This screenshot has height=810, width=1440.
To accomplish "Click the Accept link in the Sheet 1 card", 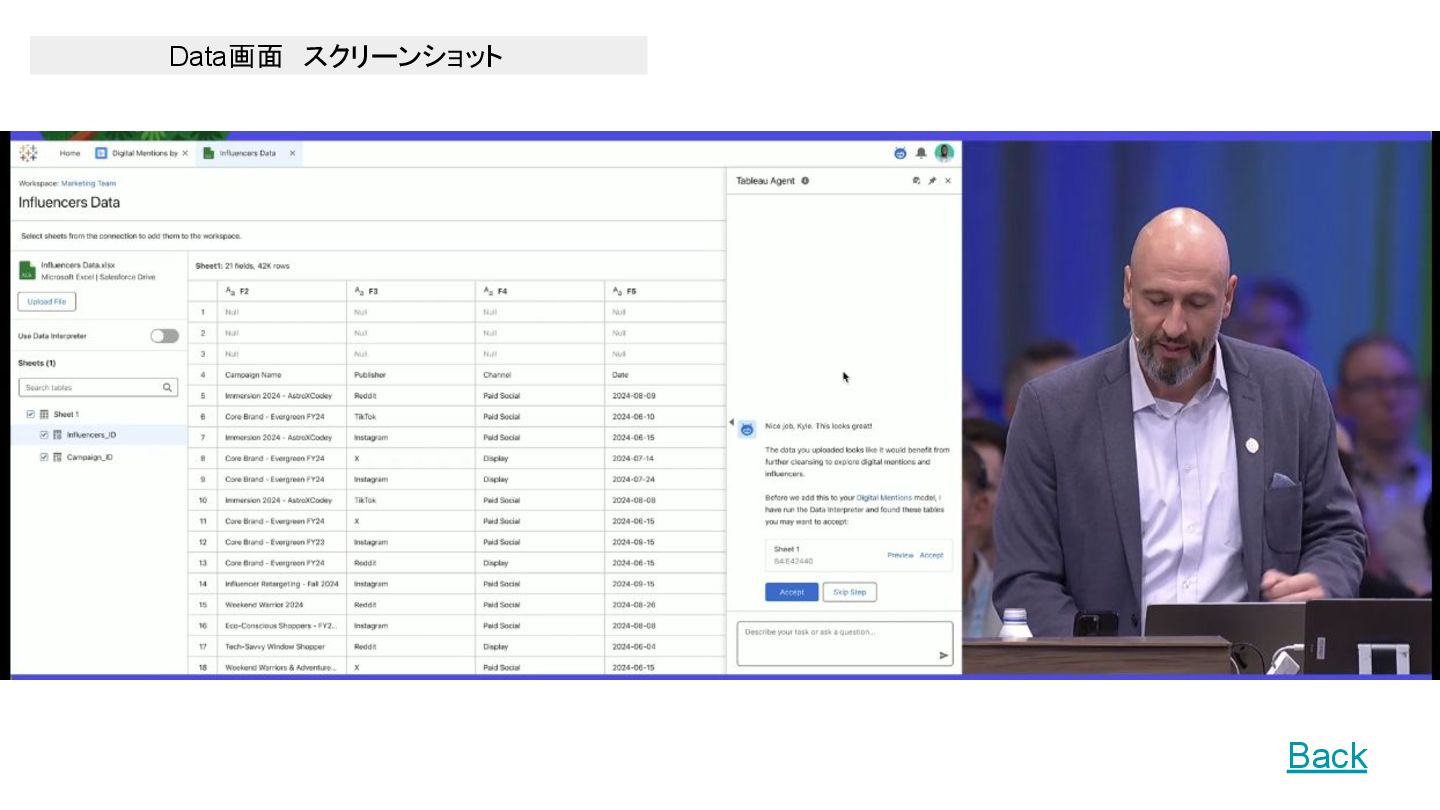I will click(x=931, y=555).
